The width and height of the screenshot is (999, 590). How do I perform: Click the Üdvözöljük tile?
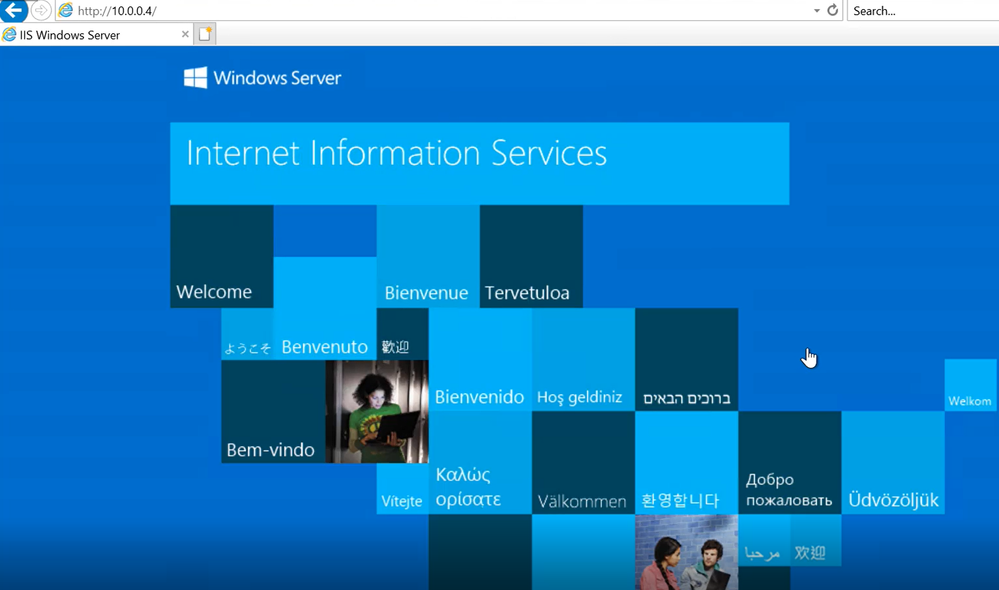(x=893, y=463)
